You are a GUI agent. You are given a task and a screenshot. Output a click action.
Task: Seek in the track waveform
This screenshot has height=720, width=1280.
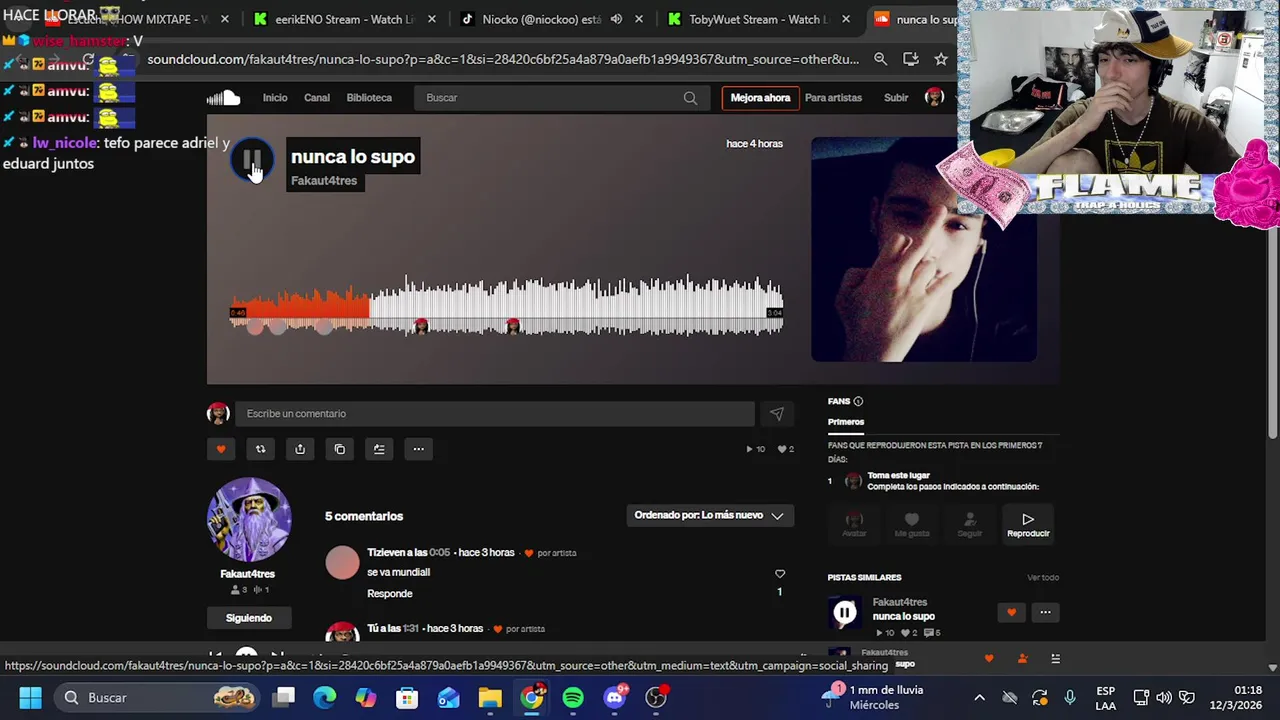(x=506, y=305)
